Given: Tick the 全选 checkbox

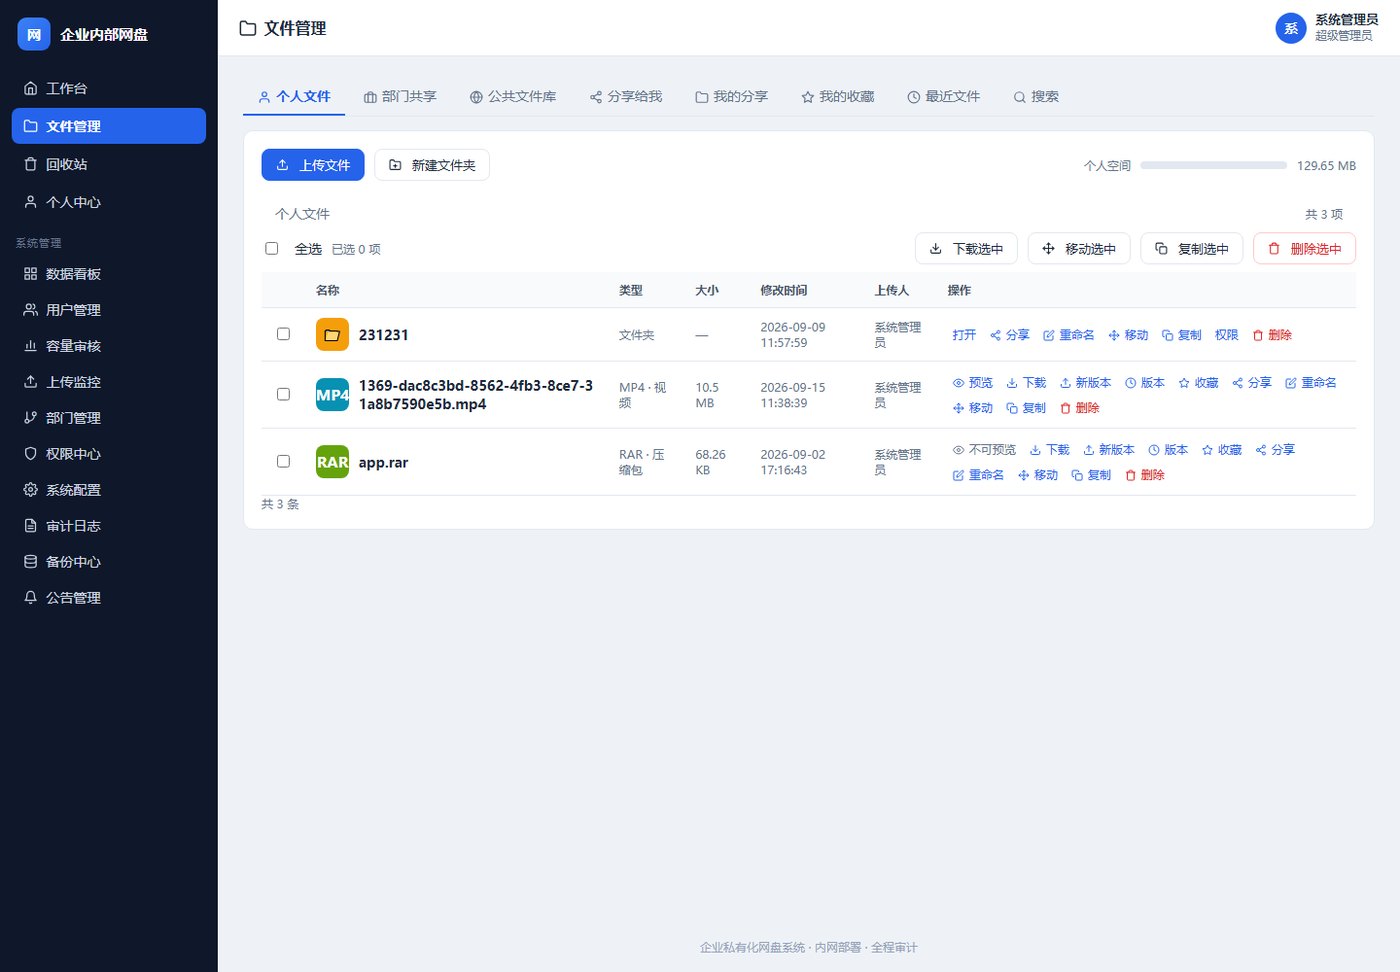Looking at the screenshot, I should 271,248.
